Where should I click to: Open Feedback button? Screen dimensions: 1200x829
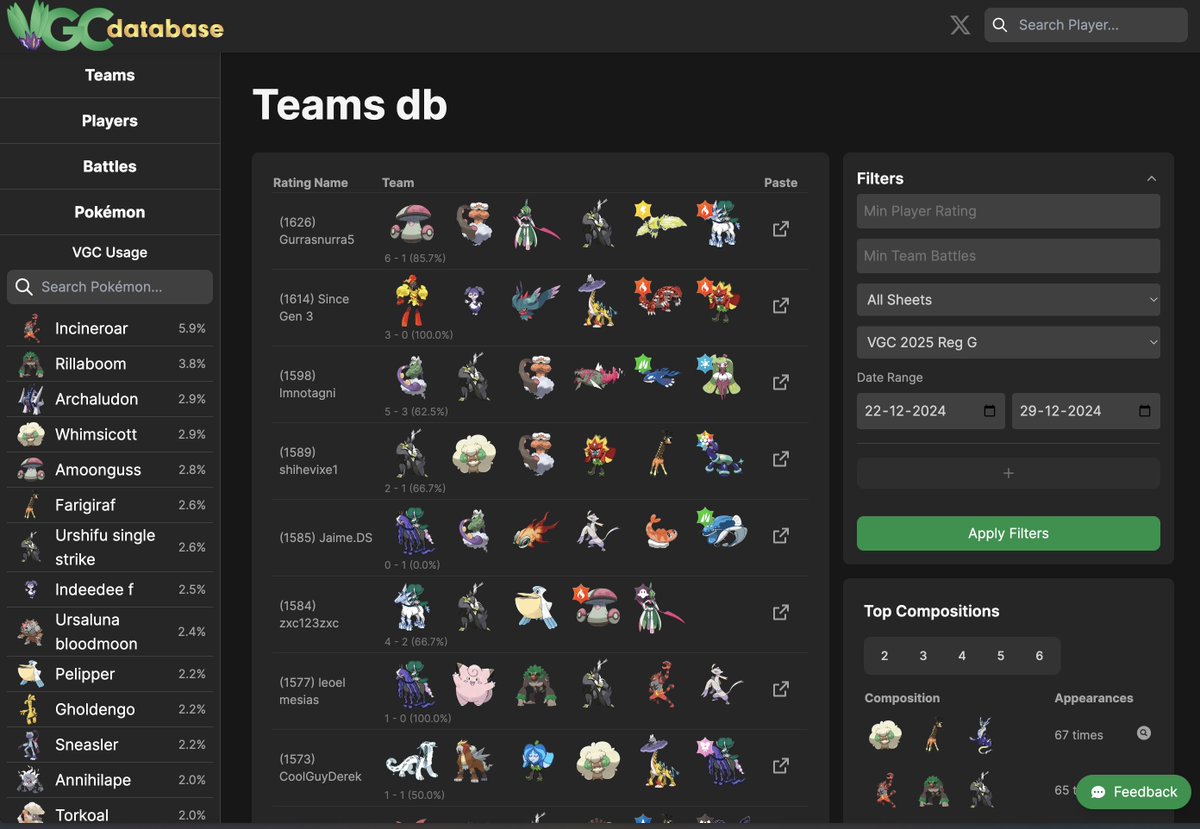click(x=1133, y=792)
